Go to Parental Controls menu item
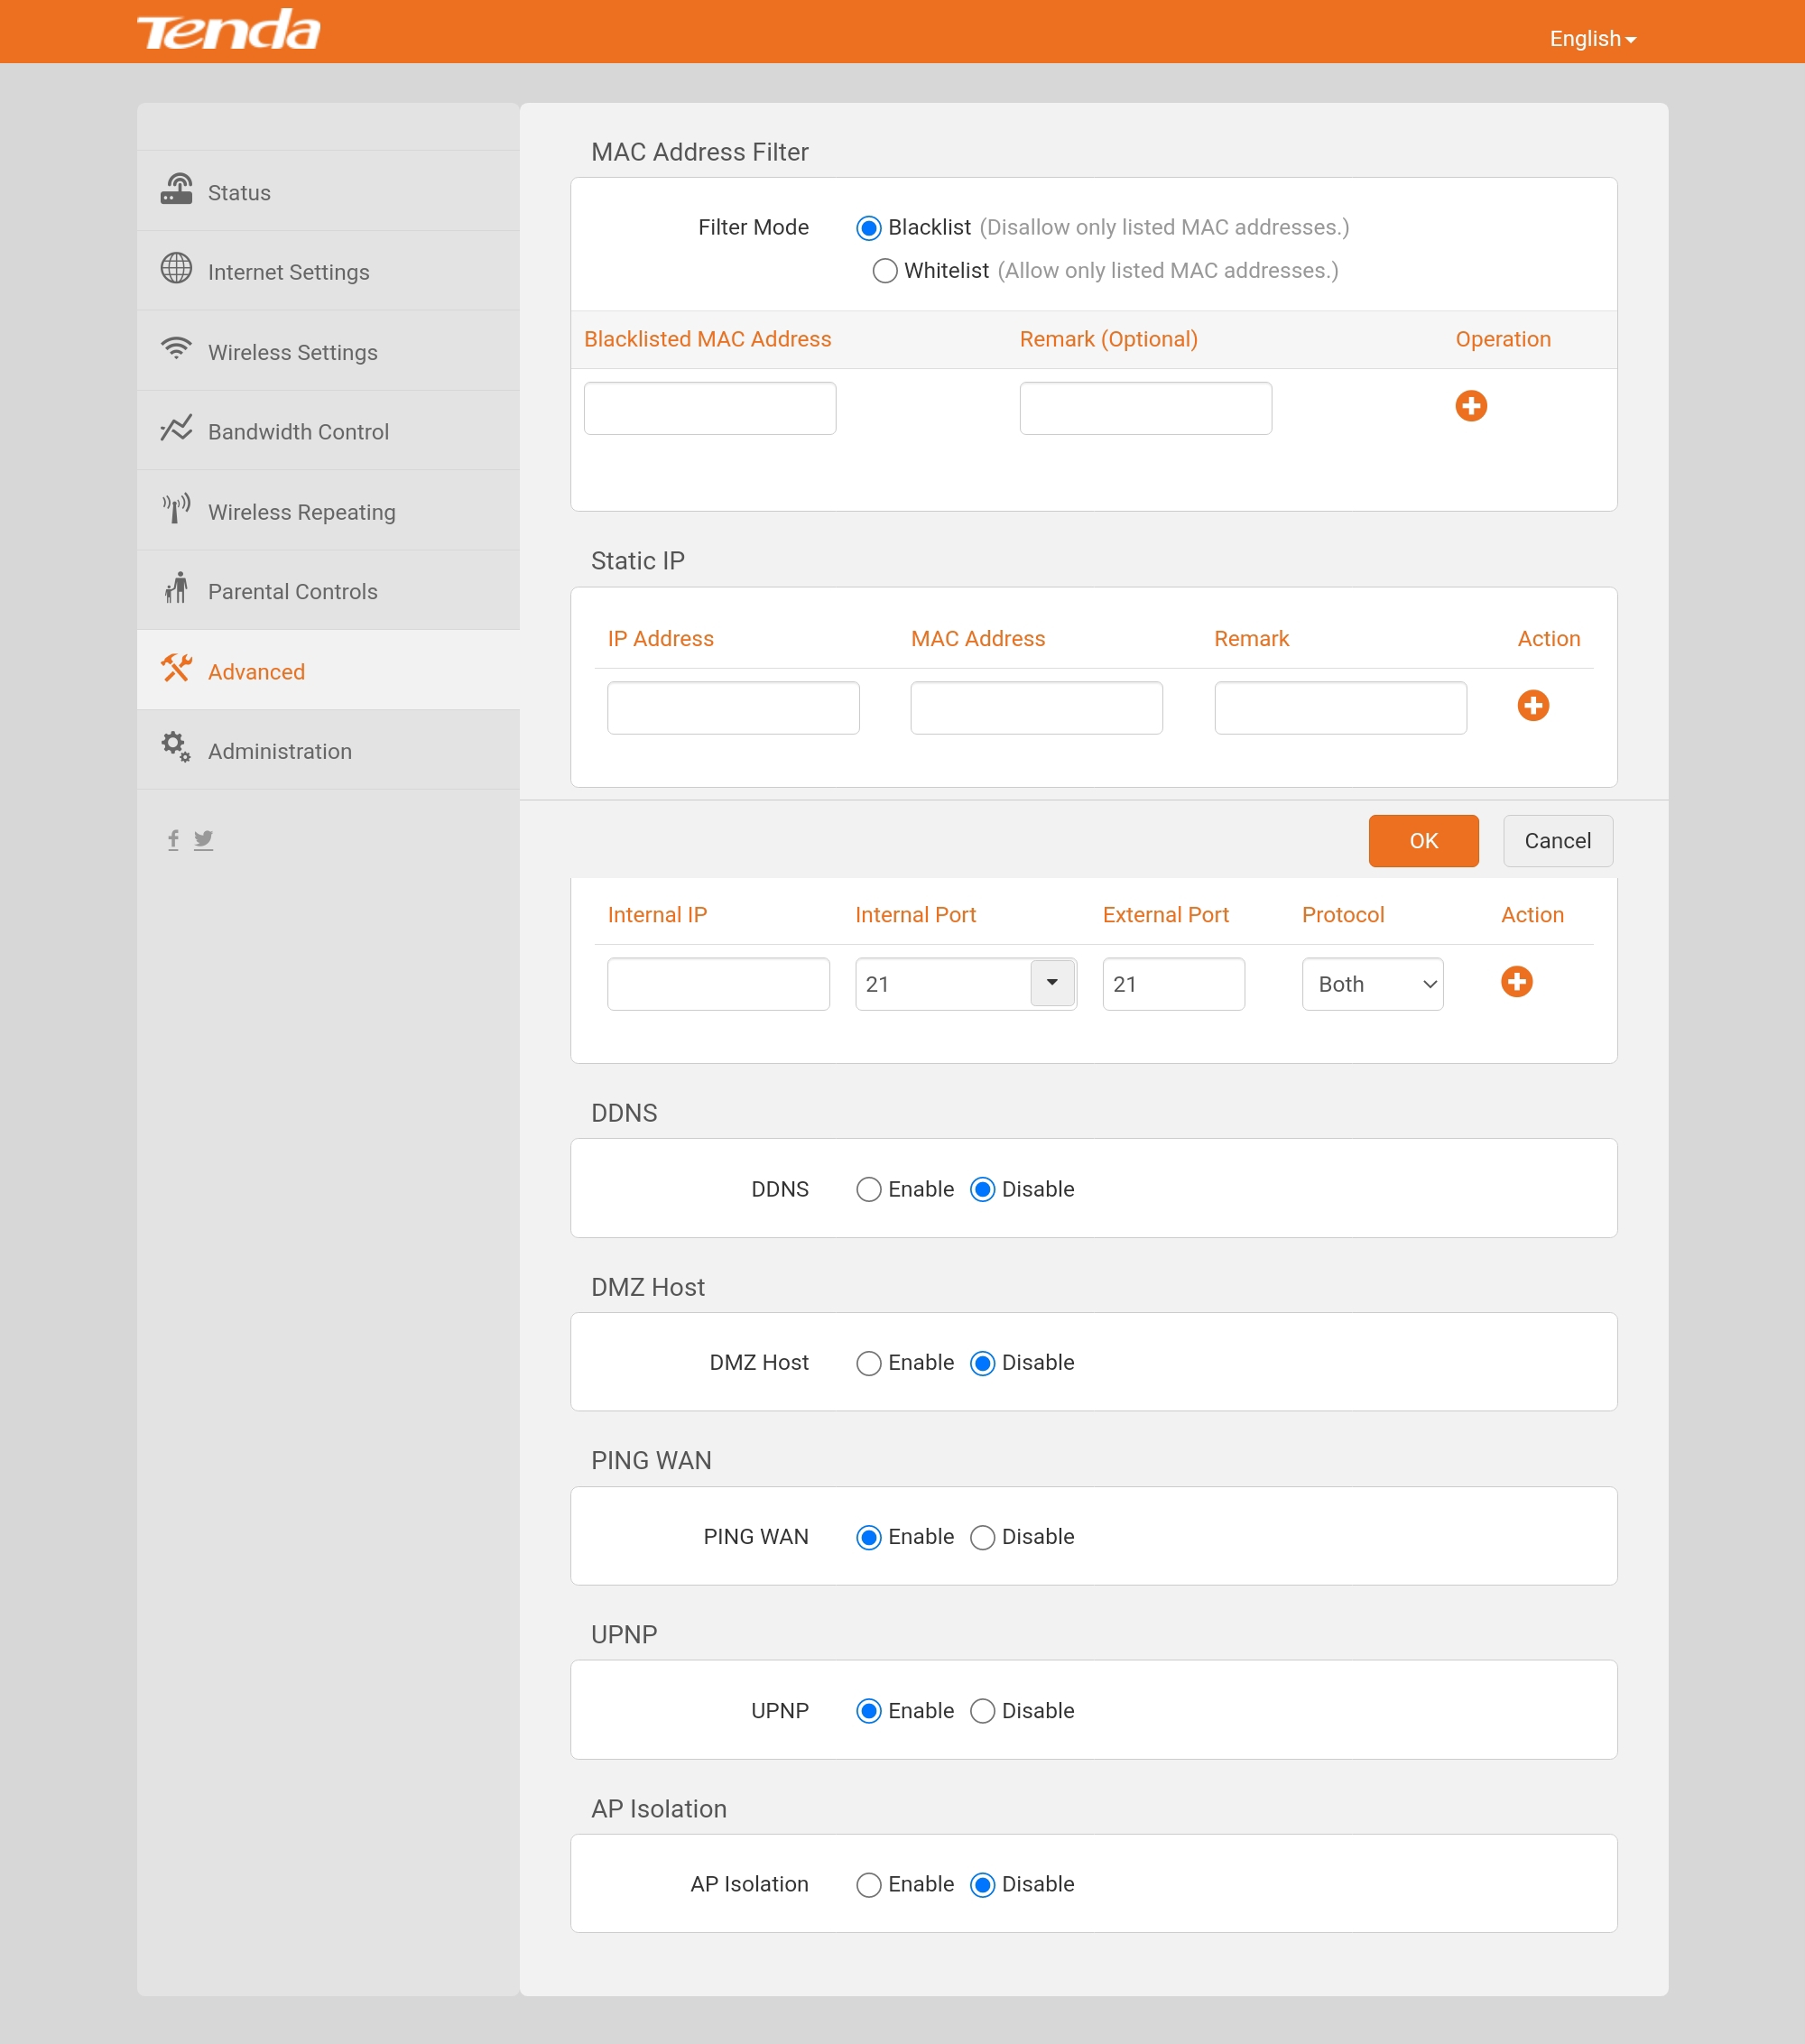1805x2044 pixels. click(292, 592)
